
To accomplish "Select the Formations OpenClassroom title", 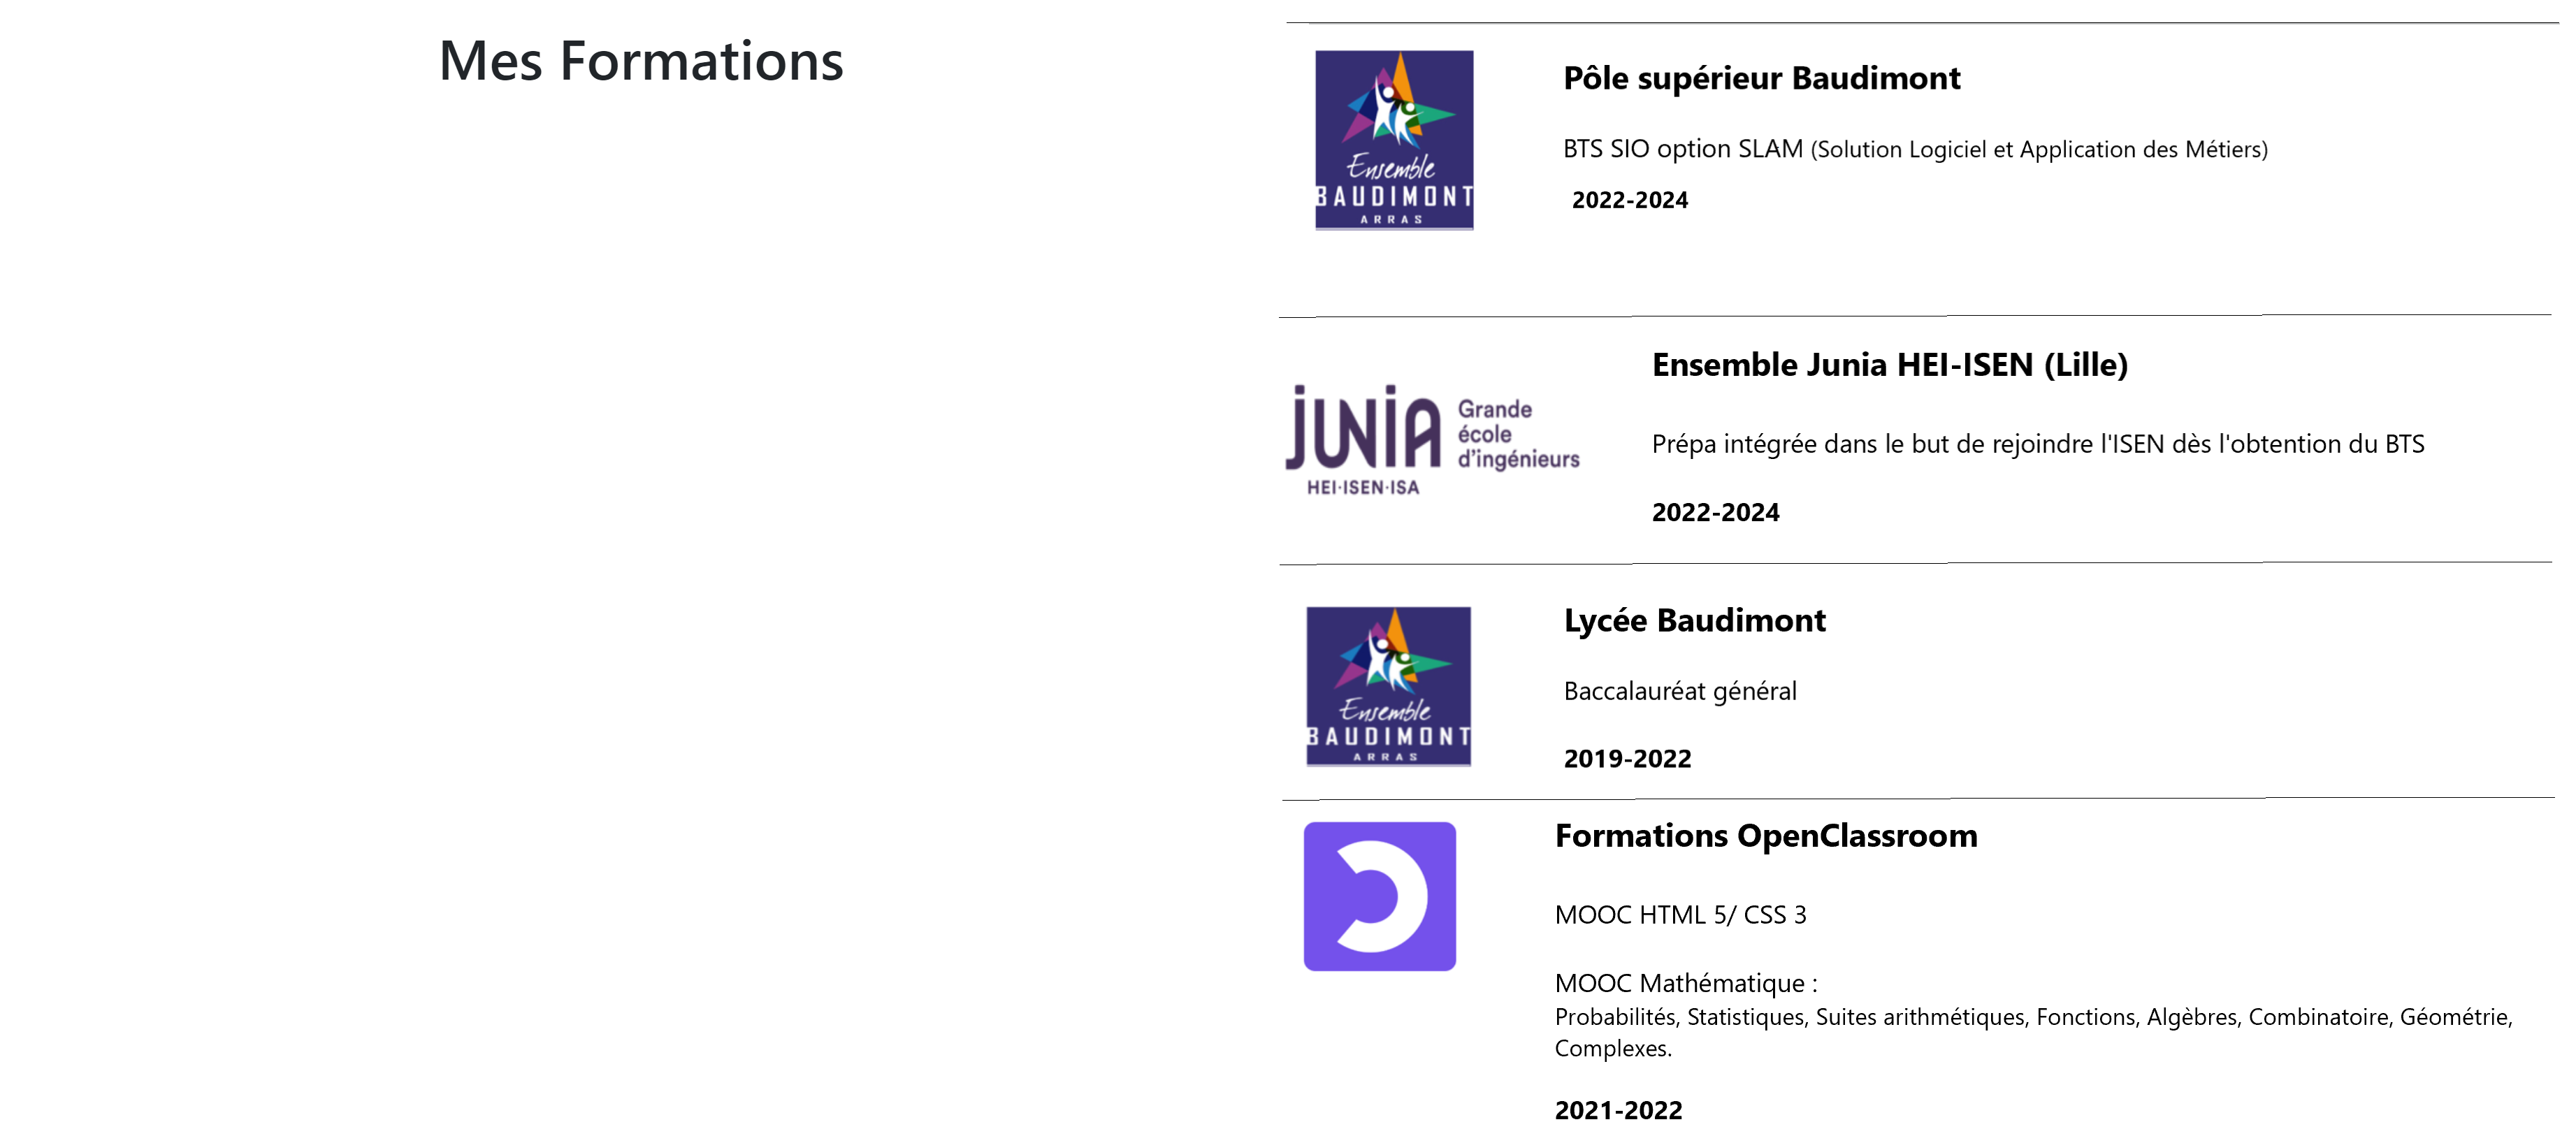I will (1766, 836).
